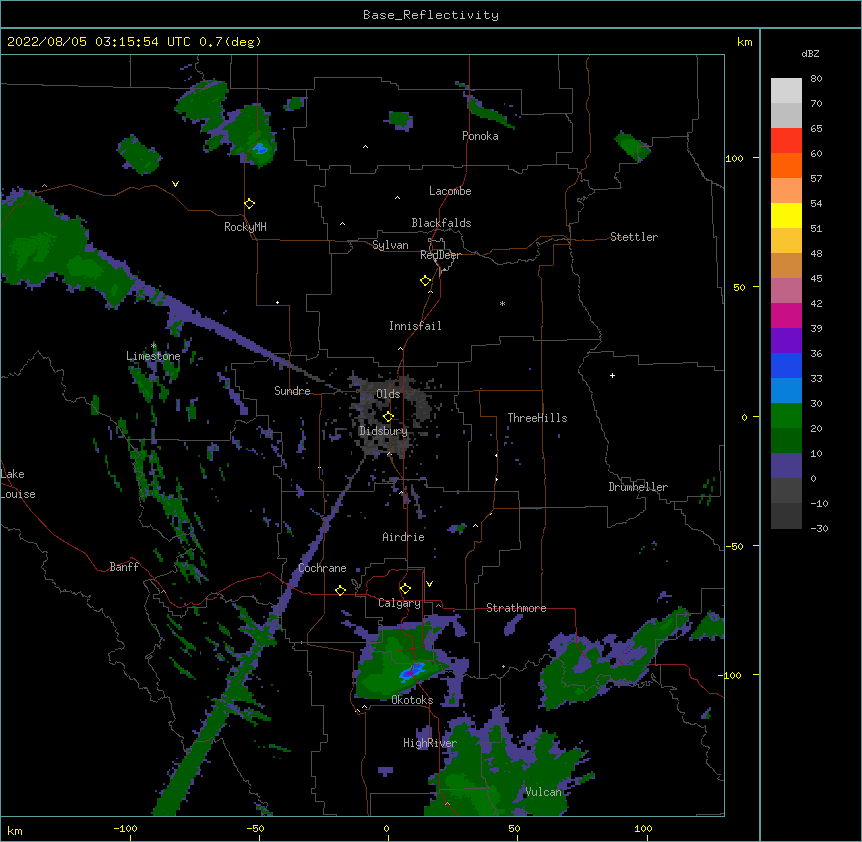Screen dimensions: 862x842
Task: Pick the red swatch in the dBZ legend
Action: [x=786, y=141]
